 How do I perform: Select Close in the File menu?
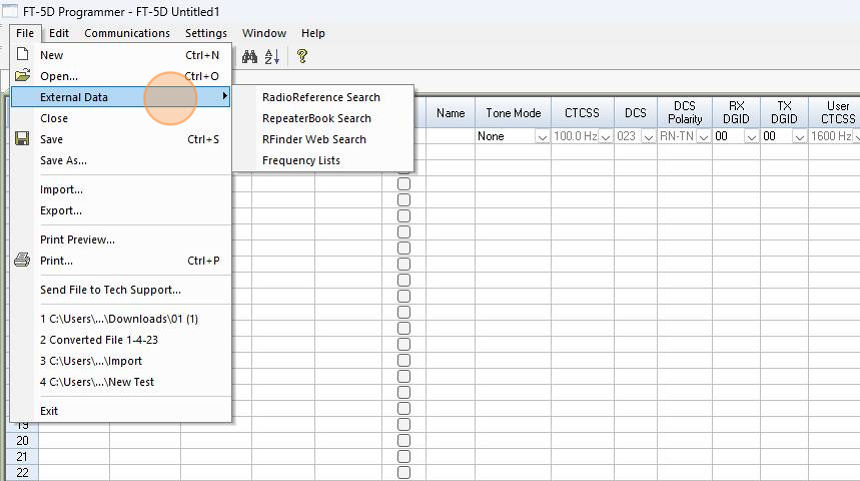click(x=121, y=118)
